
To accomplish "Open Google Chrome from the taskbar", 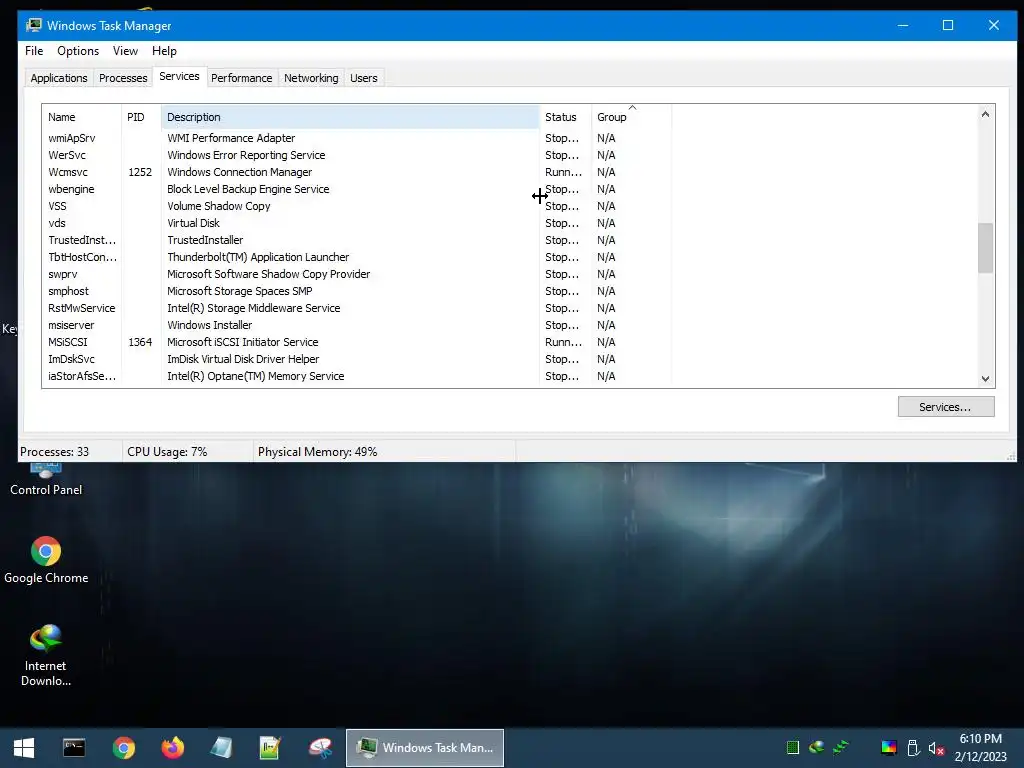I will 123,748.
